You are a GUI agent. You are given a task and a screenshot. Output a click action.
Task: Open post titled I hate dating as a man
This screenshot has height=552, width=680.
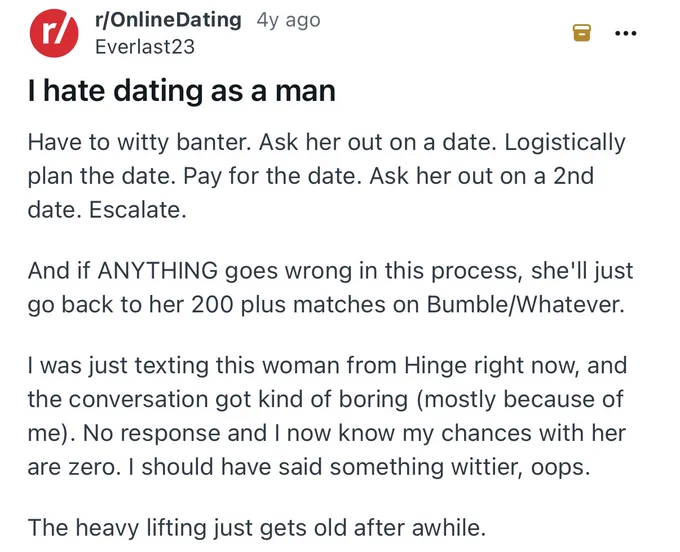(182, 91)
